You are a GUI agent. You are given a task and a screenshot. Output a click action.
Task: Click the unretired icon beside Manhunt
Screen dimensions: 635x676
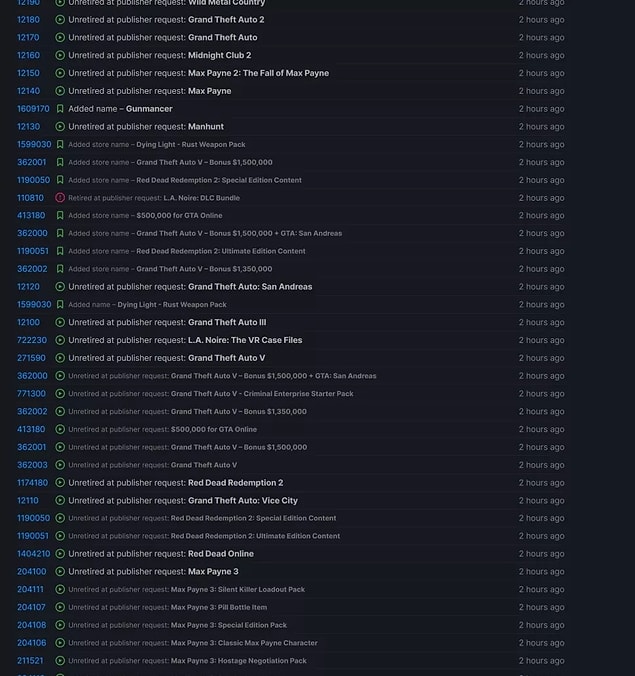pyautogui.click(x=60, y=127)
